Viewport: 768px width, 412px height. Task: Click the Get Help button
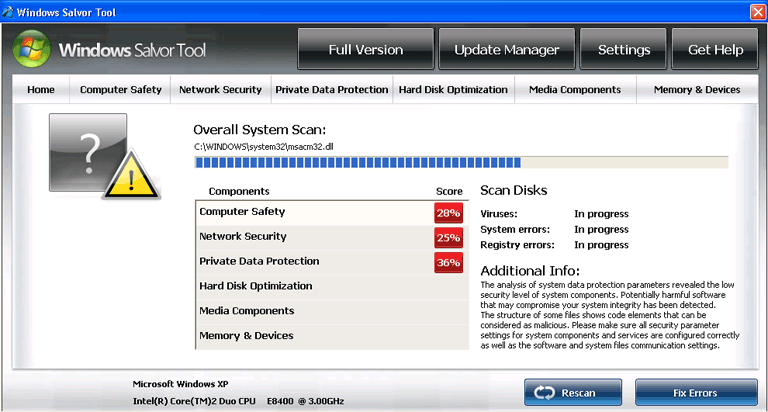click(715, 50)
